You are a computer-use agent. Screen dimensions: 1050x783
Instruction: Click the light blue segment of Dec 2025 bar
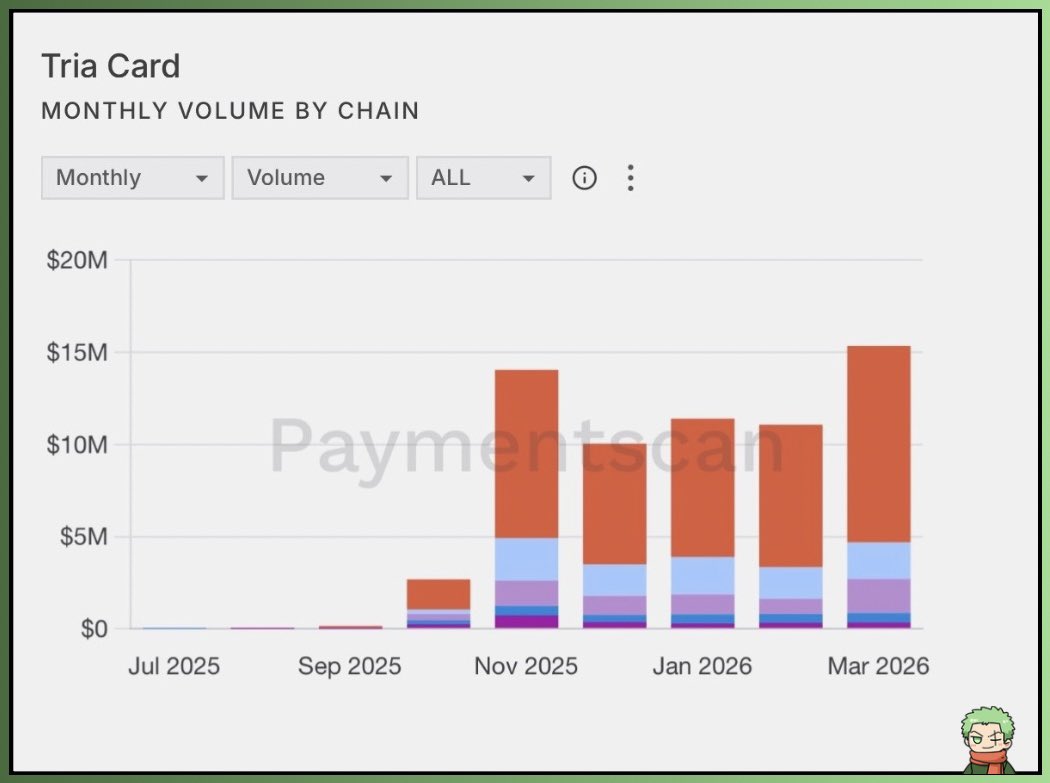tap(615, 580)
